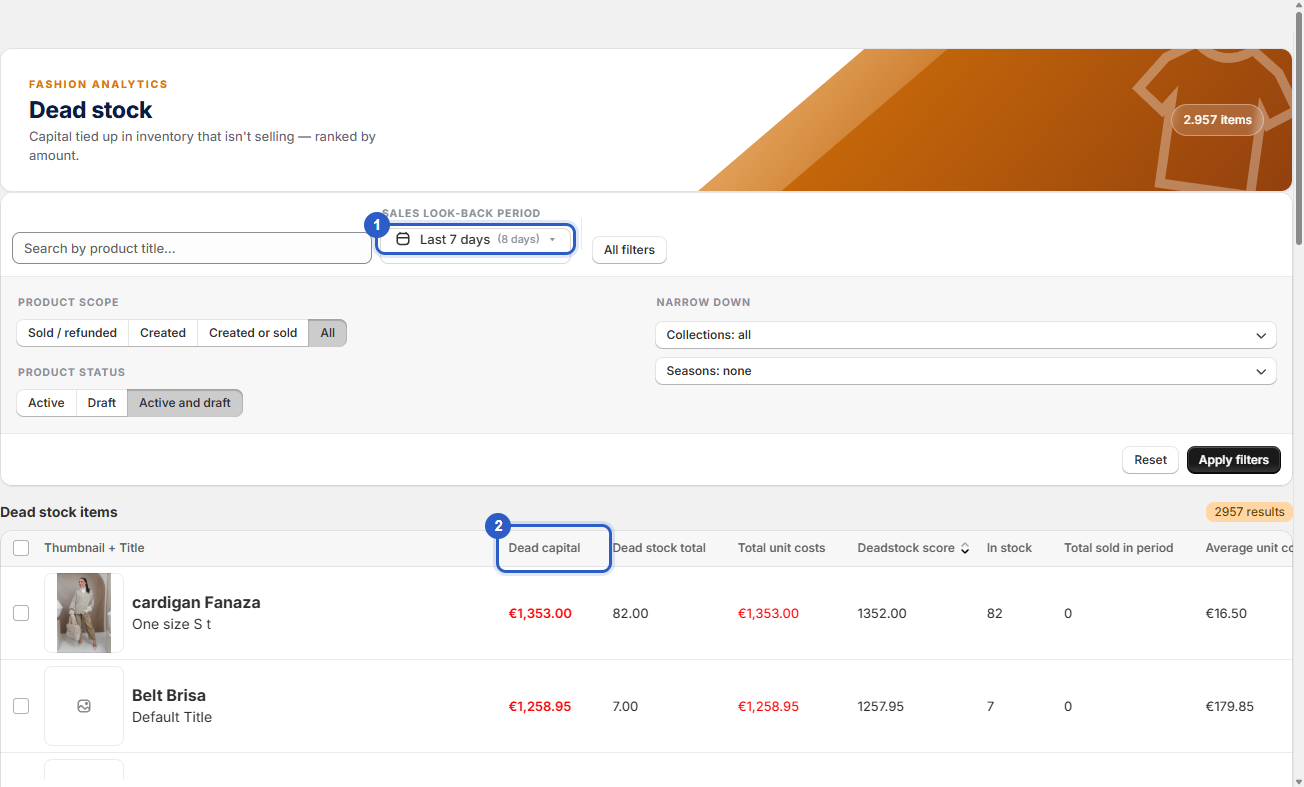Choose Active product status
The image size is (1304, 787).
point(46,403)
